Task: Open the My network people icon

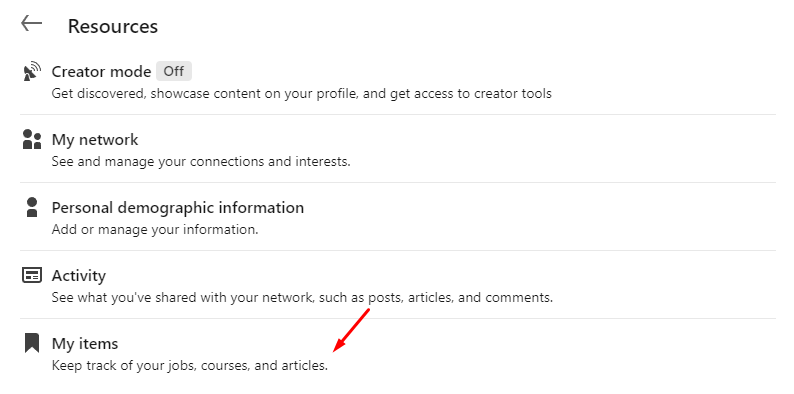Action: (x=32, y=139)
